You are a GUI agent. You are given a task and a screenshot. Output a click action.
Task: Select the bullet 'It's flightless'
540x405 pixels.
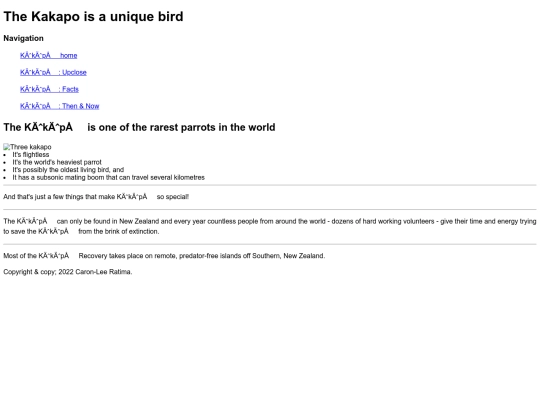tap(31, 155)
